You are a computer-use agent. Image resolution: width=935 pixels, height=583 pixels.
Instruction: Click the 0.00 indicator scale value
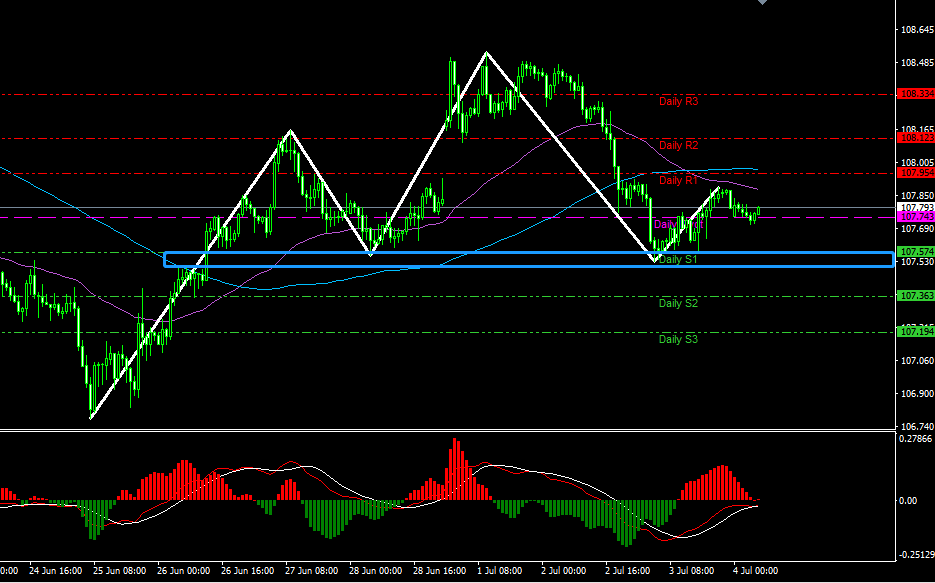[910, 501]
